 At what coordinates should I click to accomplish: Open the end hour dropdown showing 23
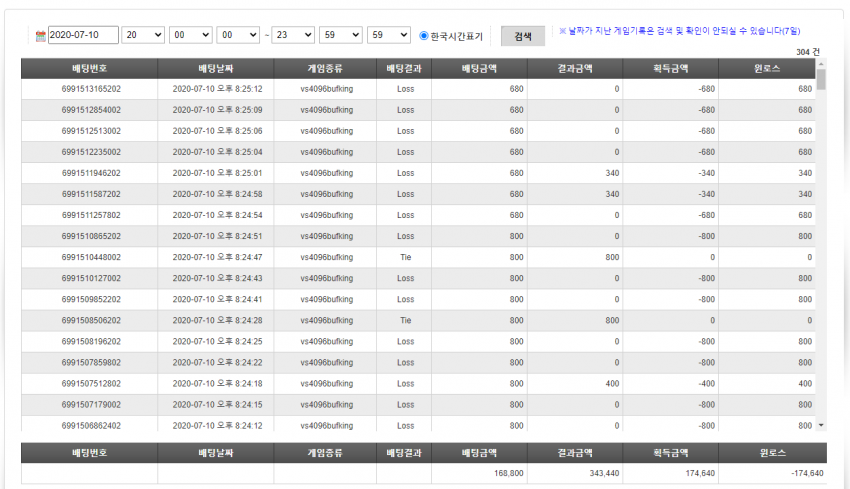(x=293, y=35)
